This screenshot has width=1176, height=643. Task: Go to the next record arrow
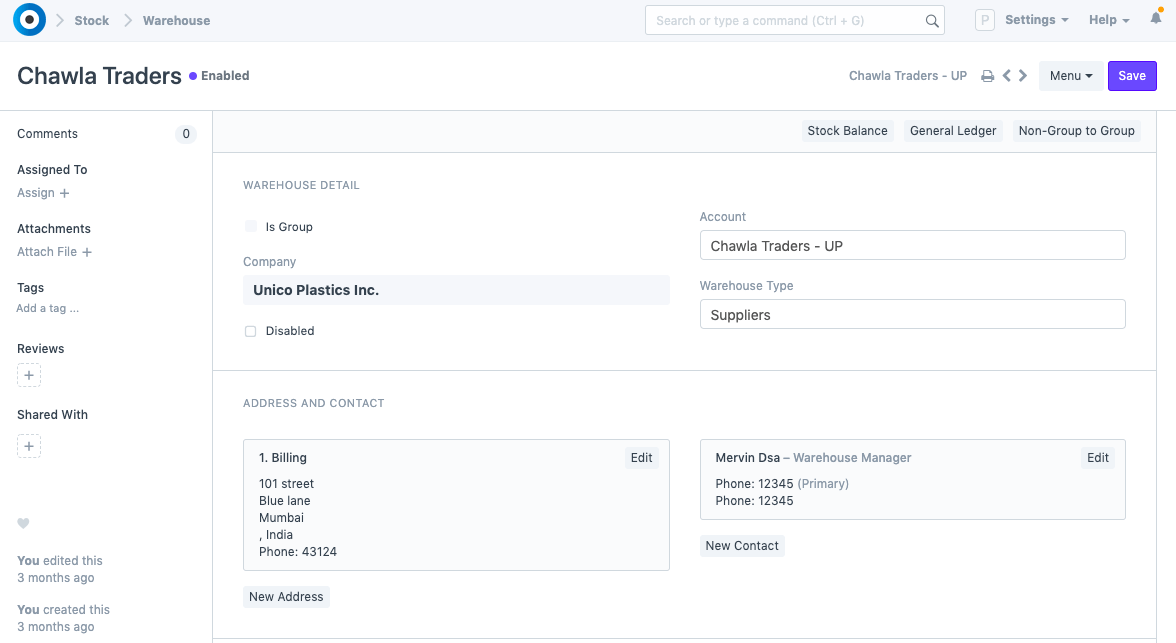[1023, 76]
